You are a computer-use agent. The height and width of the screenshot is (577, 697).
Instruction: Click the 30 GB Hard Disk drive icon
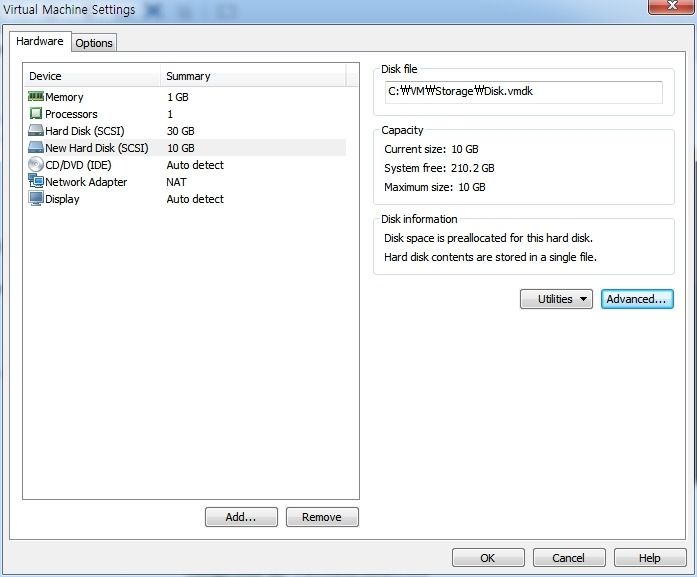36,130
